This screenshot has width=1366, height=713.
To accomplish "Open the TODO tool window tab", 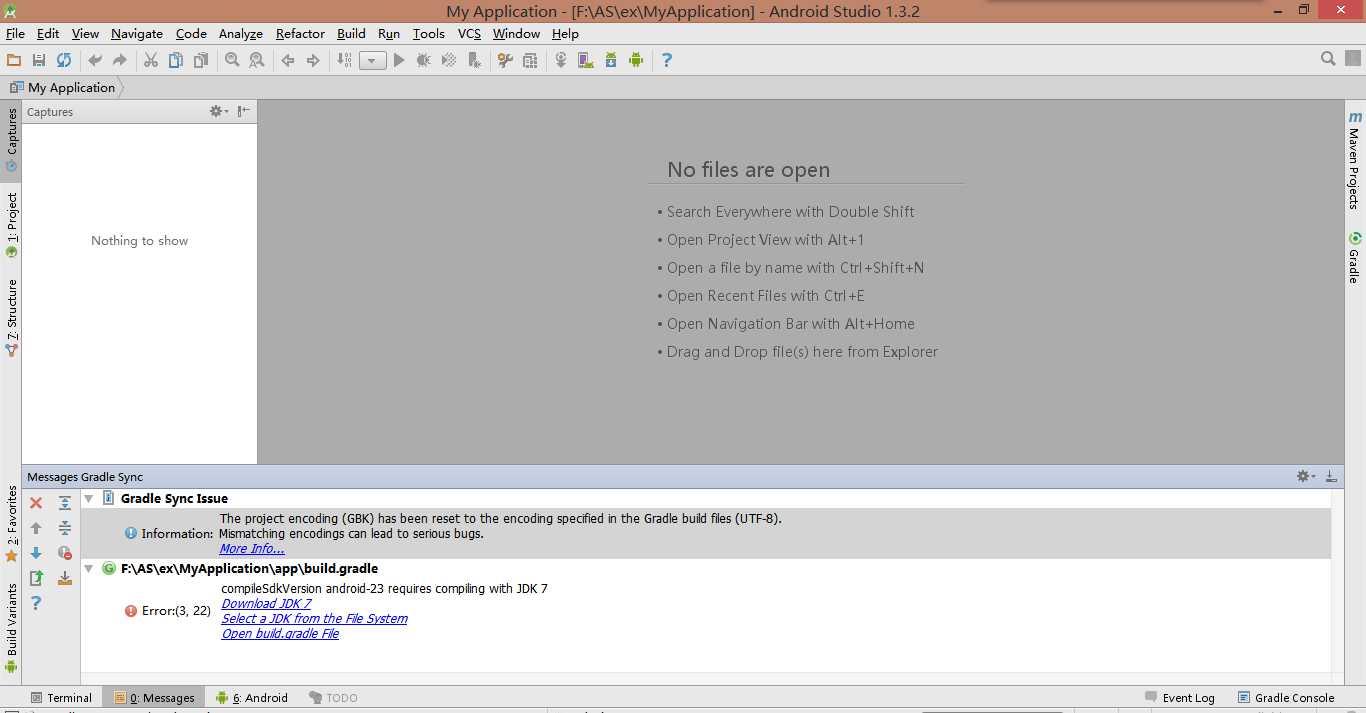I will coord(333,698).
